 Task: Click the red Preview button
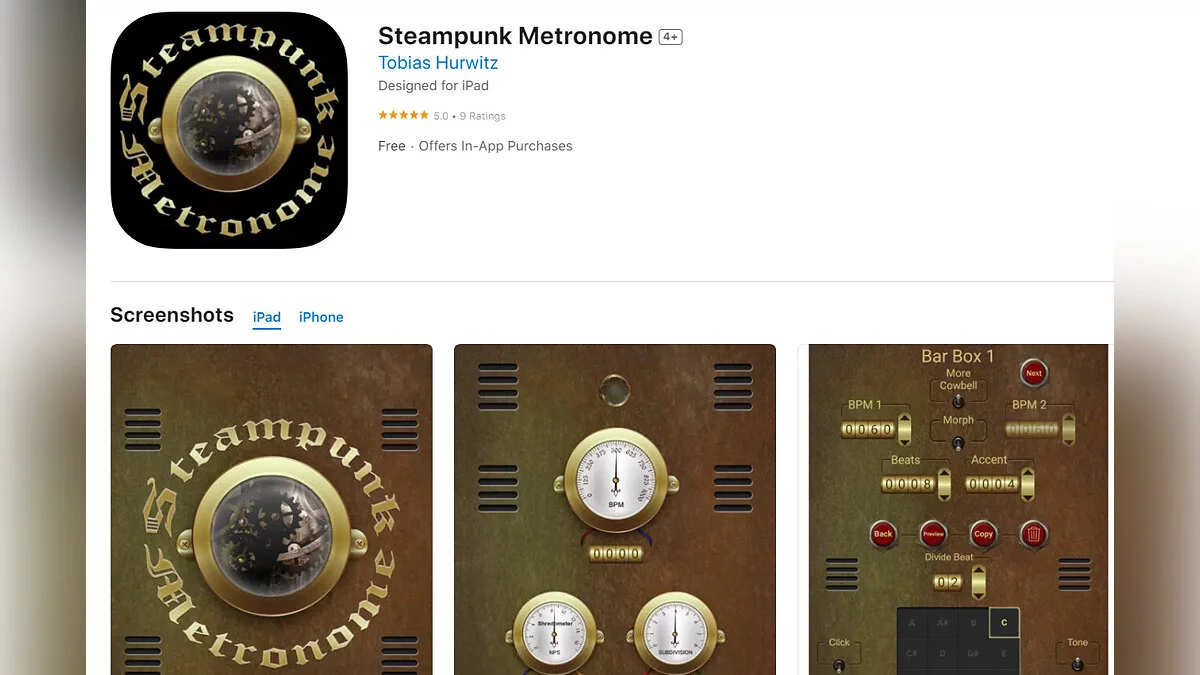(933, 533)
